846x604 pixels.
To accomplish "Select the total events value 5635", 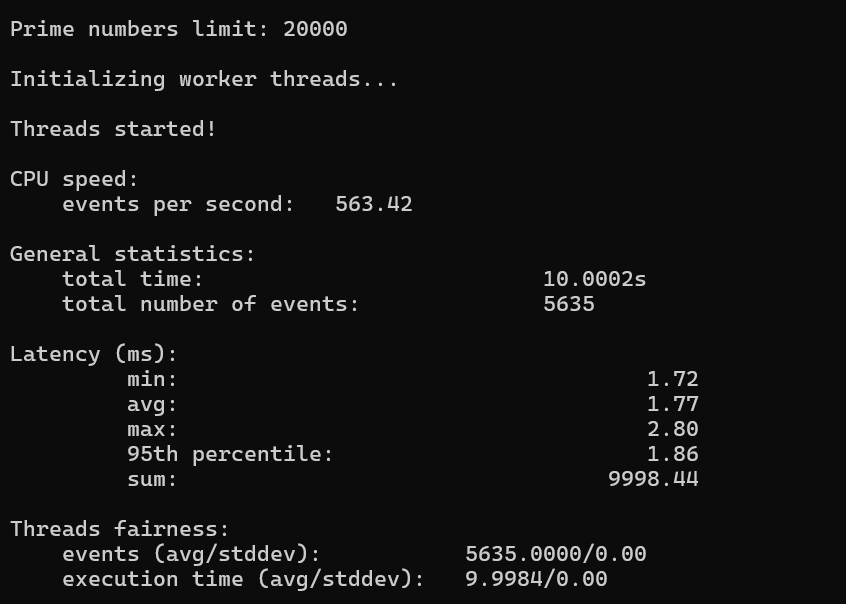I will [569, 304].
